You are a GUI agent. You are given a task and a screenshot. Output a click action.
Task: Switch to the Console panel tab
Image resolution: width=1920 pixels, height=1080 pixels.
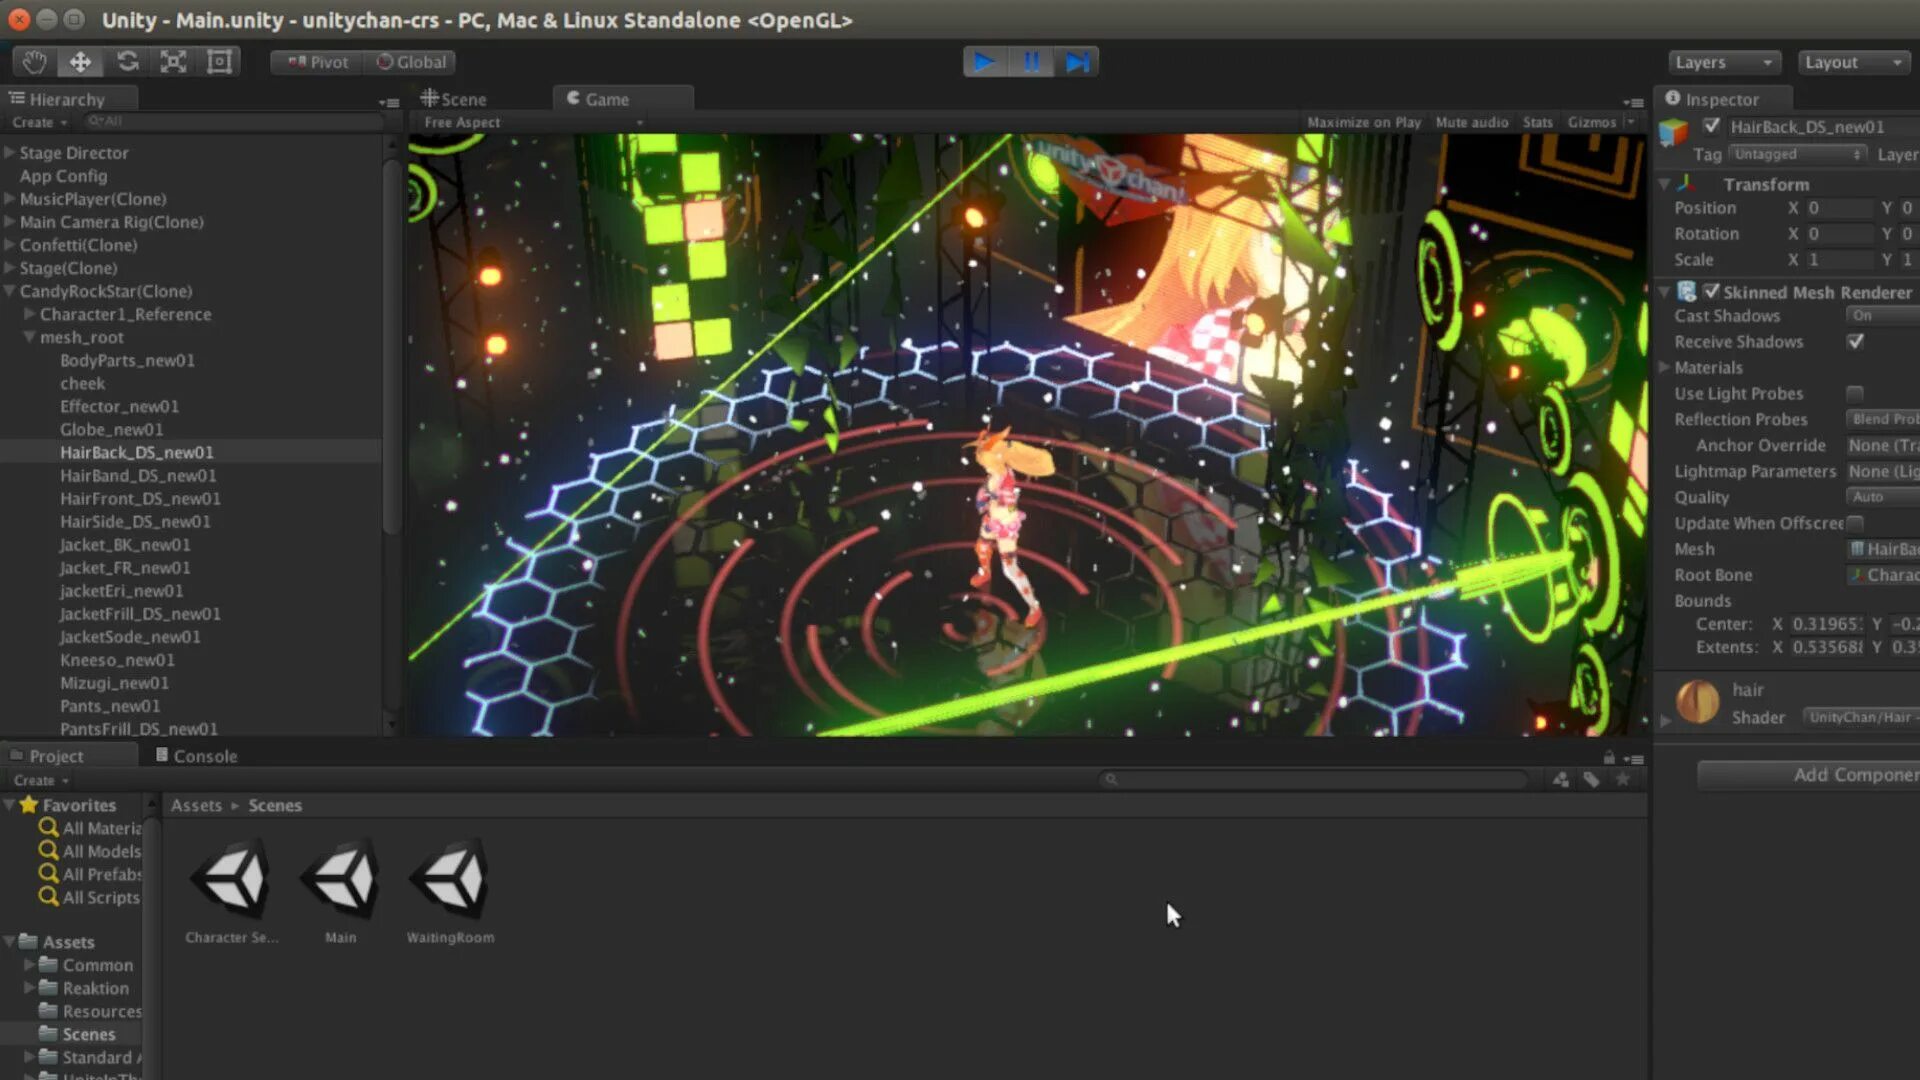(203, 754)
